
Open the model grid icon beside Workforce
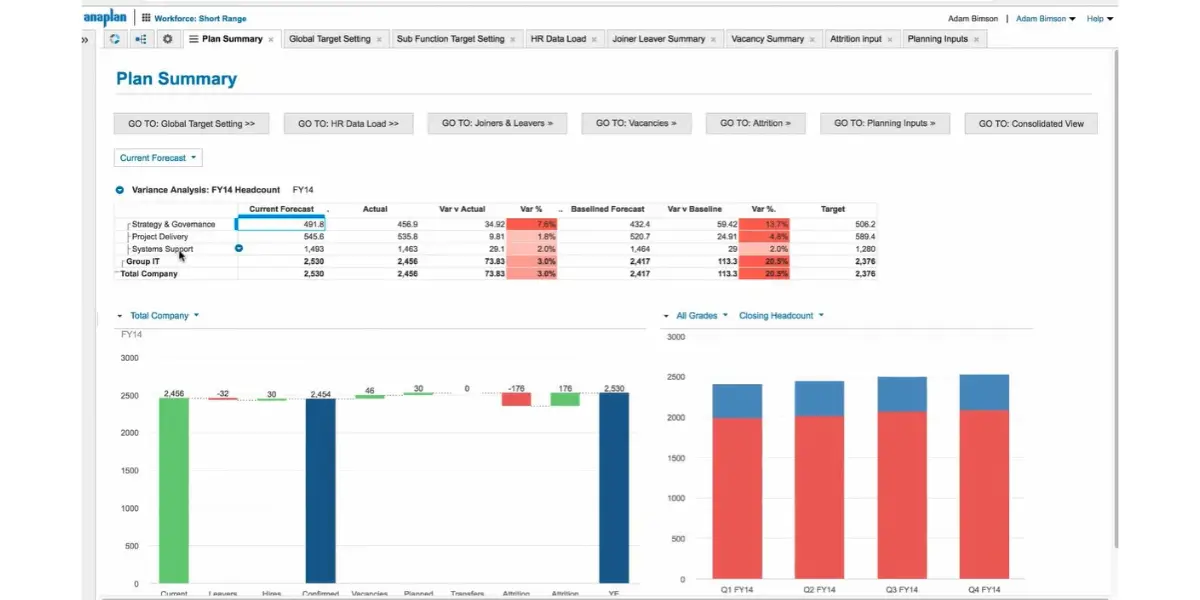146,18
